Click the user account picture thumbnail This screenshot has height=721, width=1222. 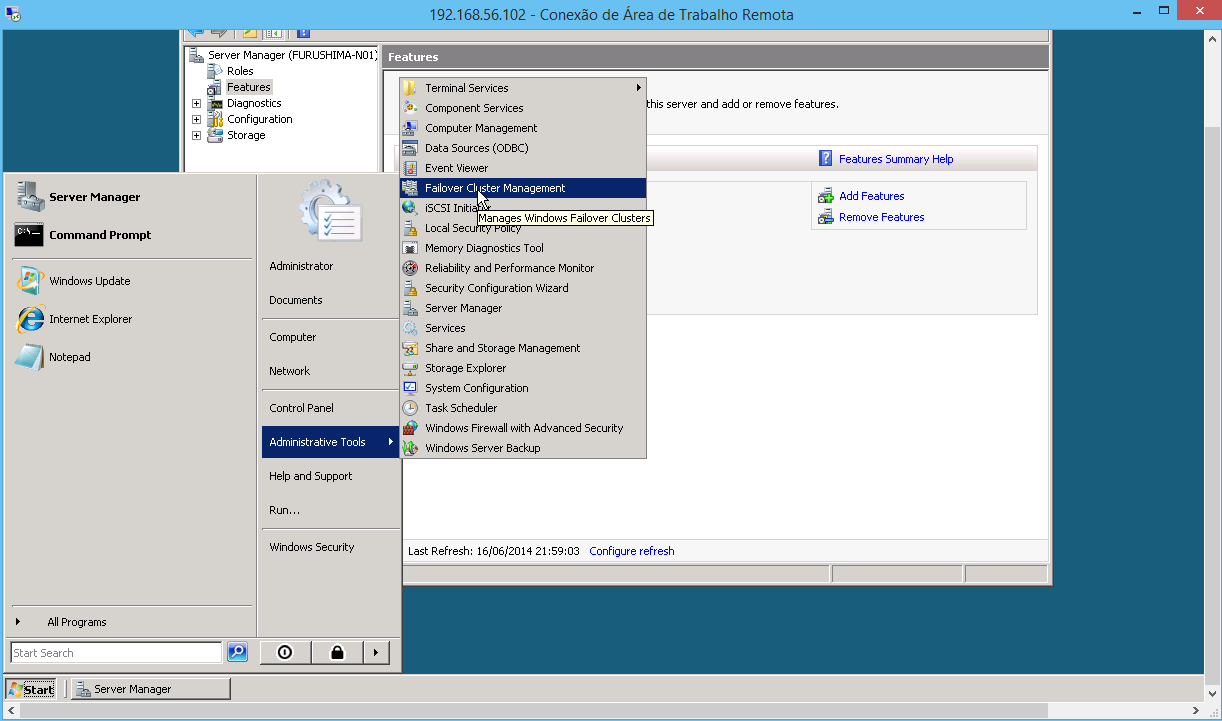coord(330,211)
